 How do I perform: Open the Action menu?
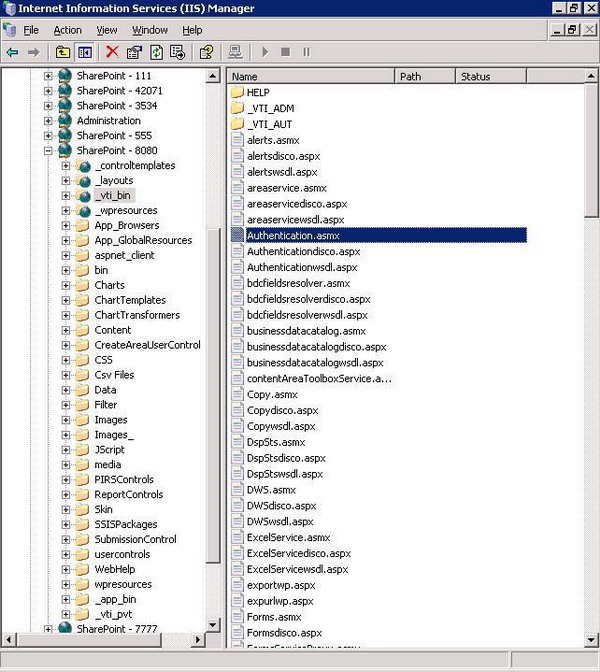67,30
